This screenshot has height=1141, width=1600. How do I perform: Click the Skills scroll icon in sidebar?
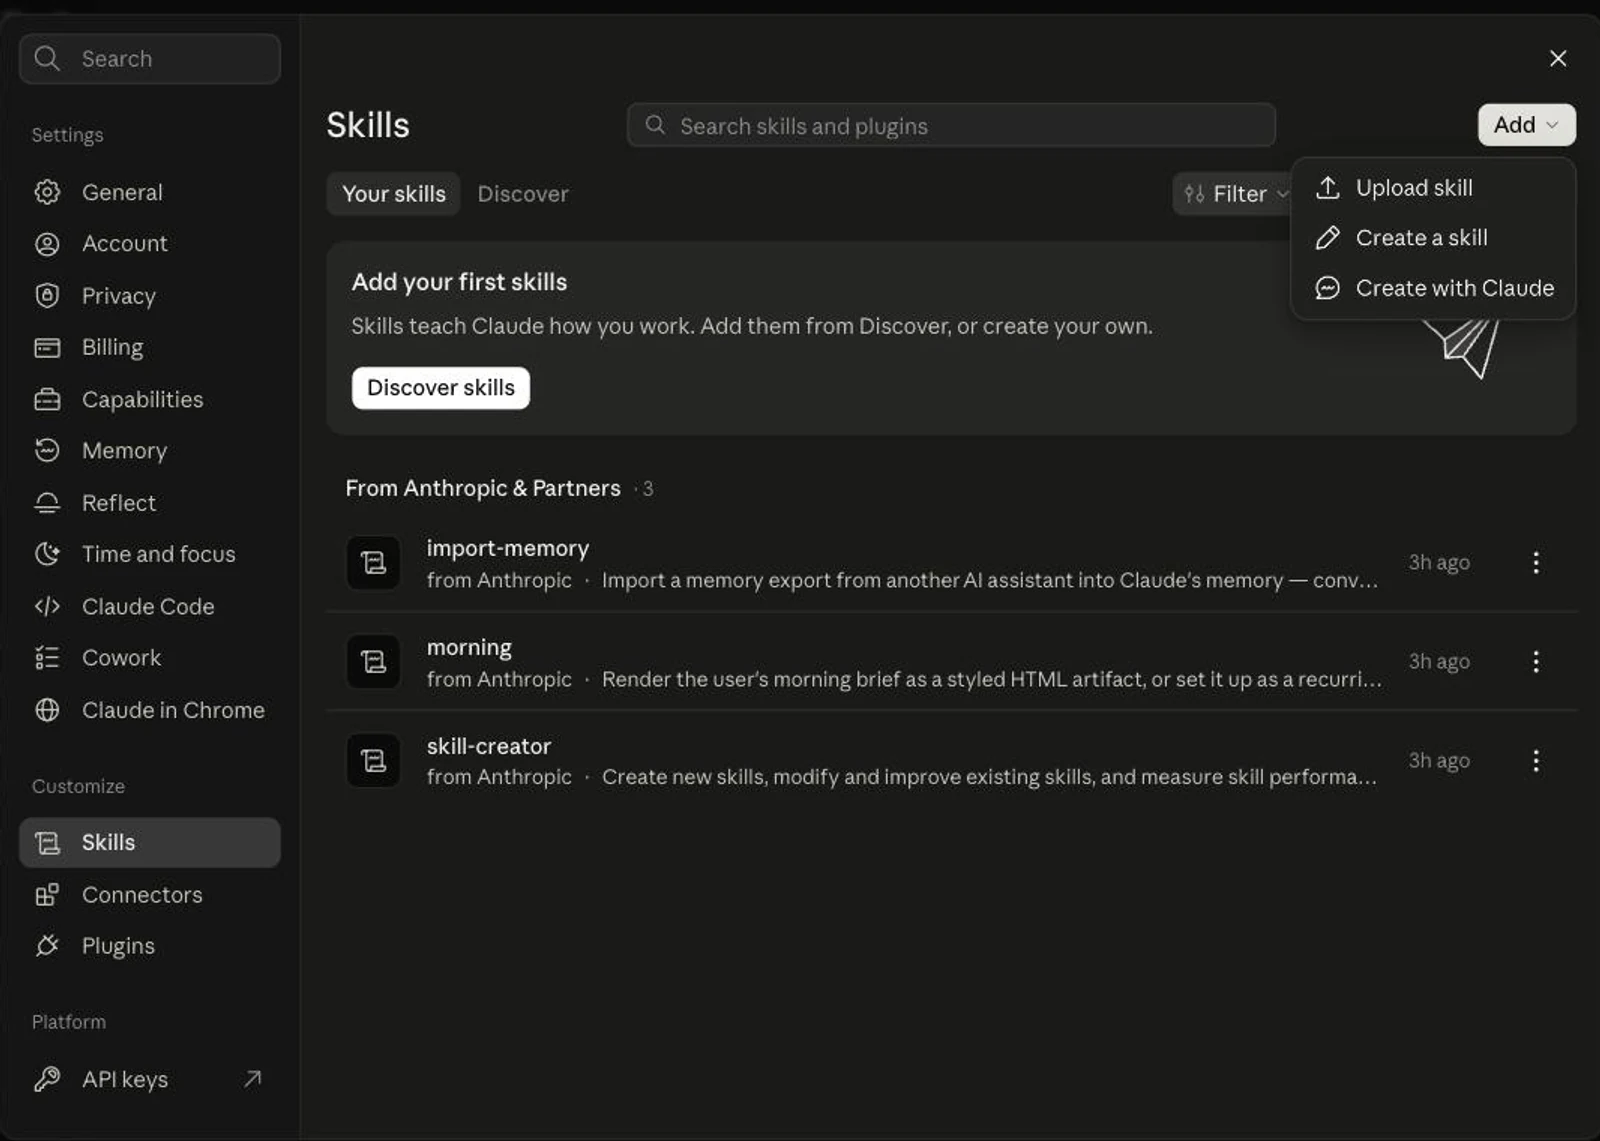[x=47, y=843]
